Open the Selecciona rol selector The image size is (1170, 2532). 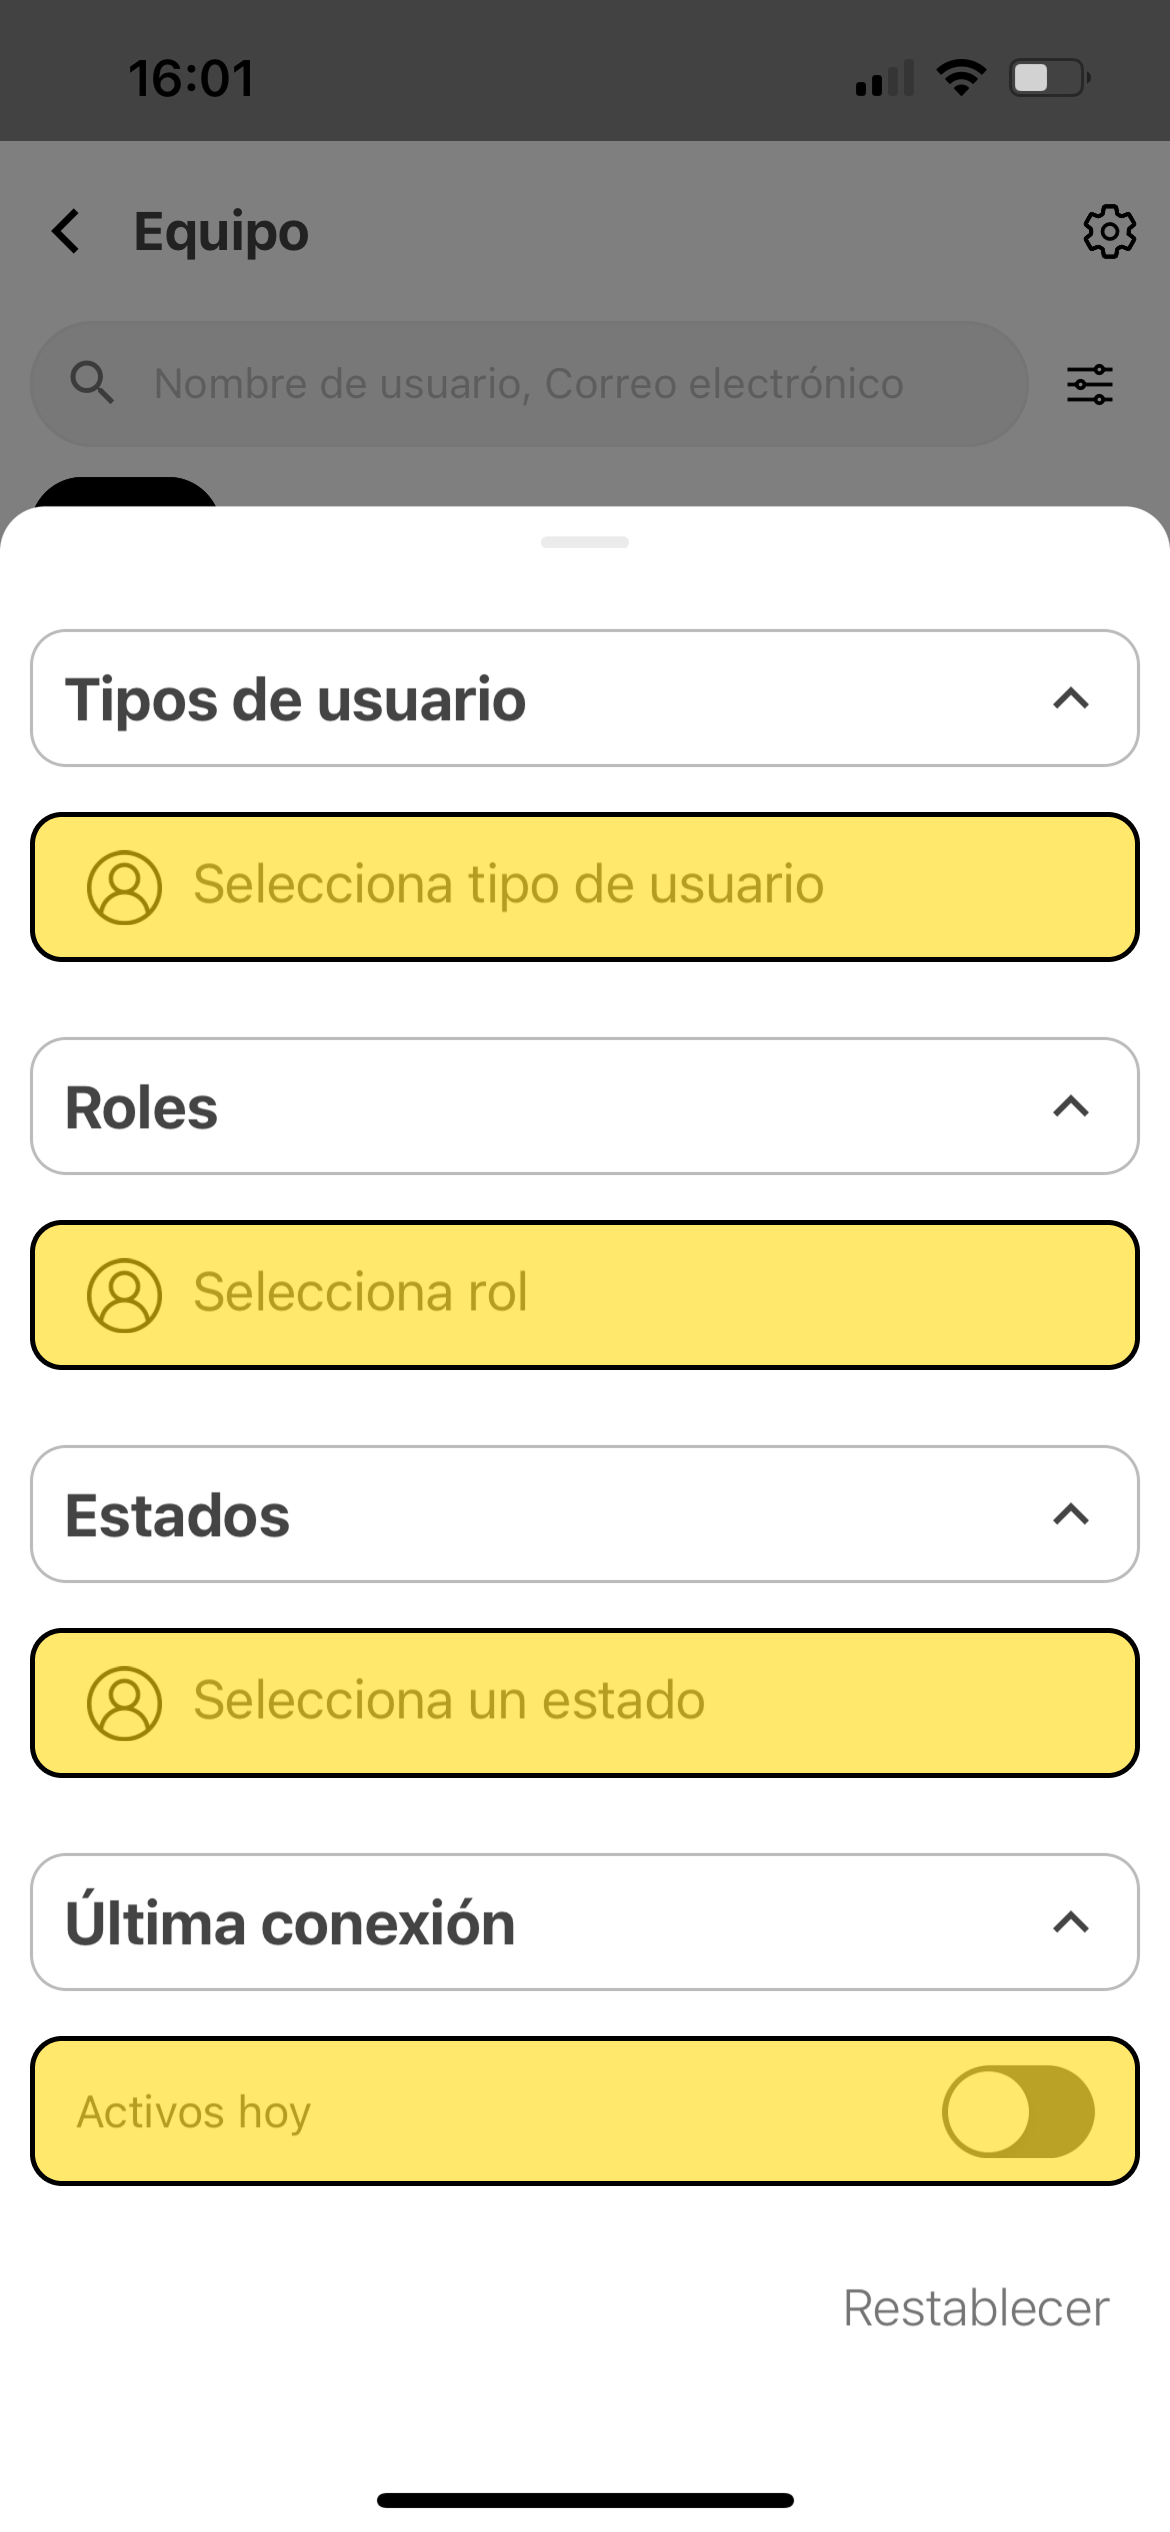[x=584, y=1294]
